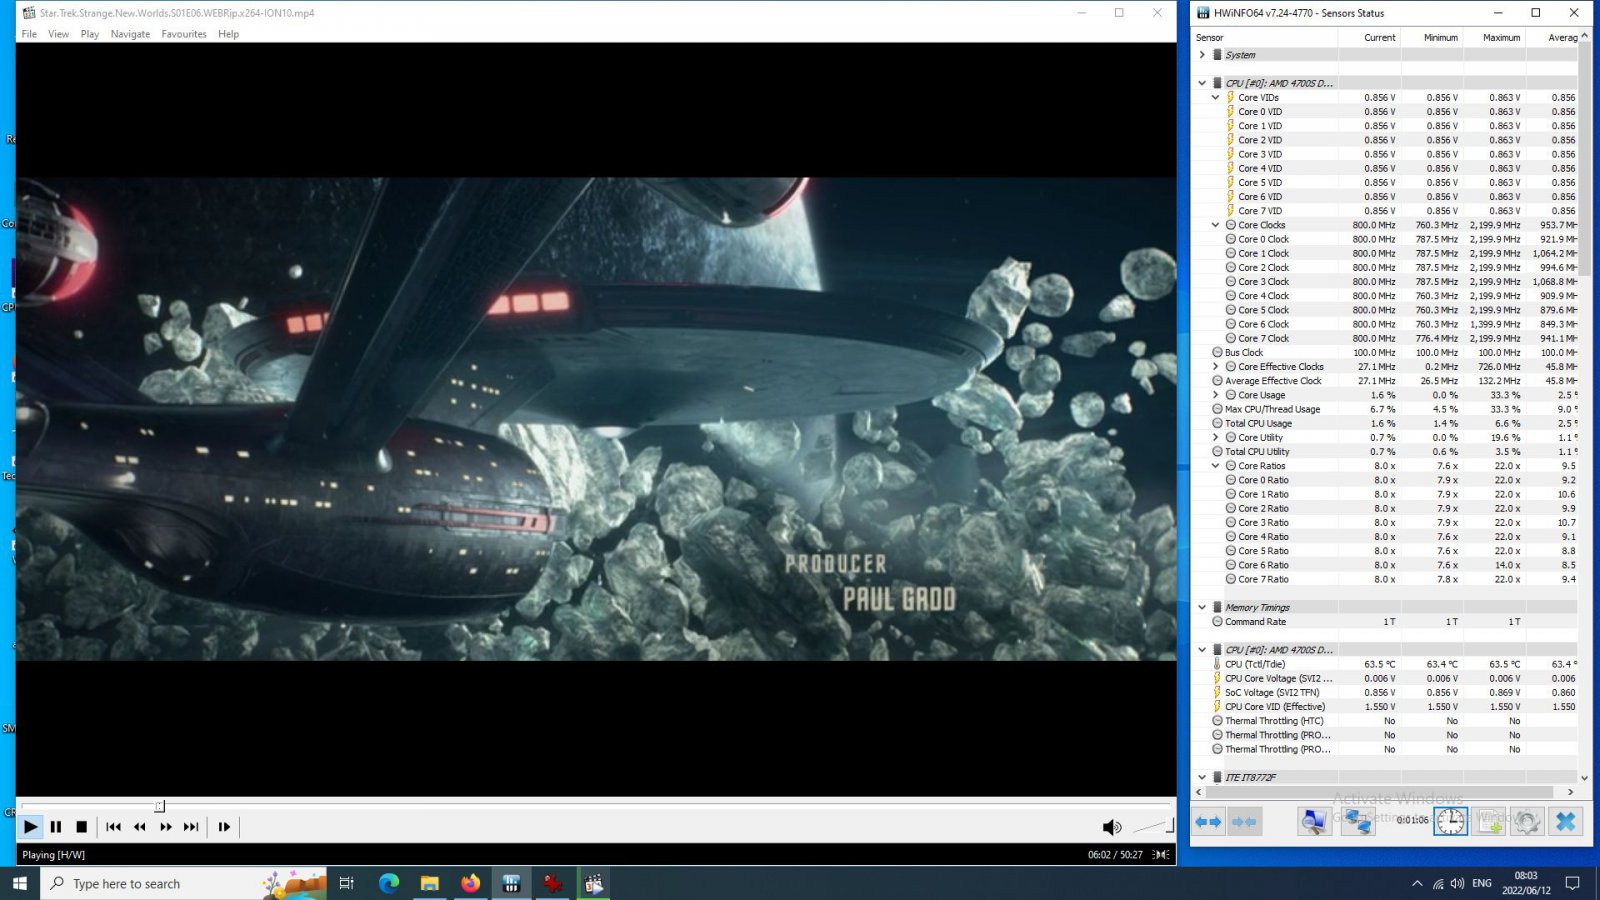Skip to next file in player

click(x=191, y=827)
